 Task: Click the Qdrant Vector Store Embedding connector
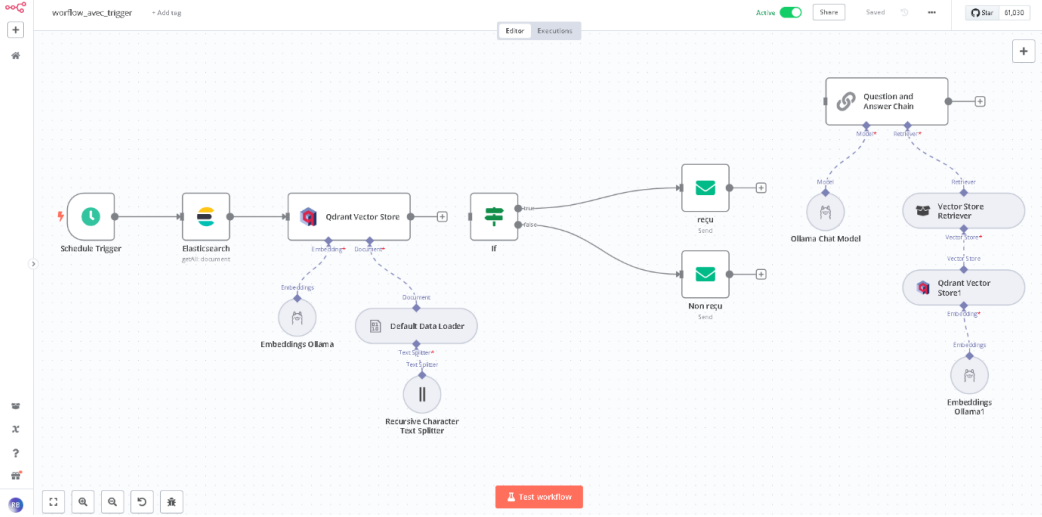tap(328, 240)
